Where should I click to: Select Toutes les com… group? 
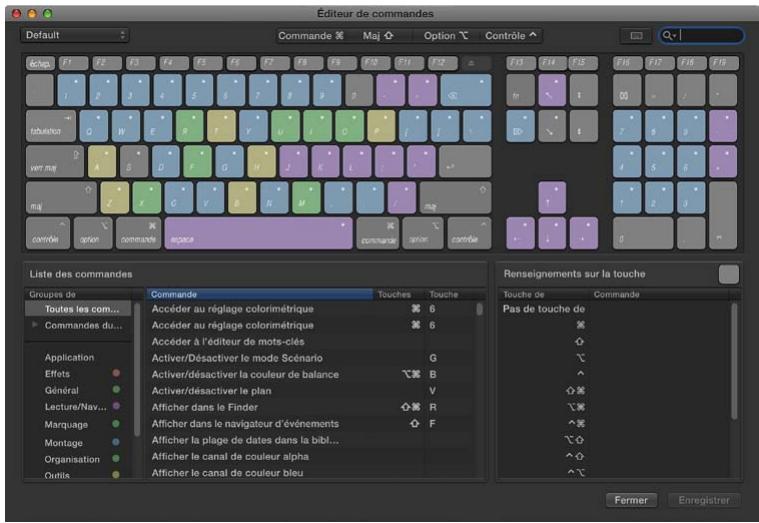click(x=78, y=309)
